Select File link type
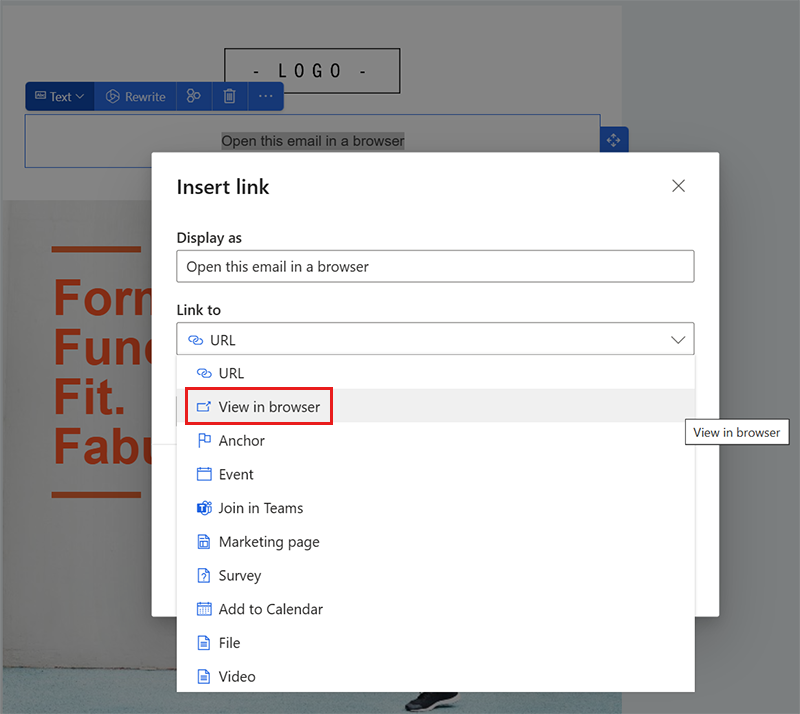The height and width of the screenshot is (714, 800). [x=435, y=643]
